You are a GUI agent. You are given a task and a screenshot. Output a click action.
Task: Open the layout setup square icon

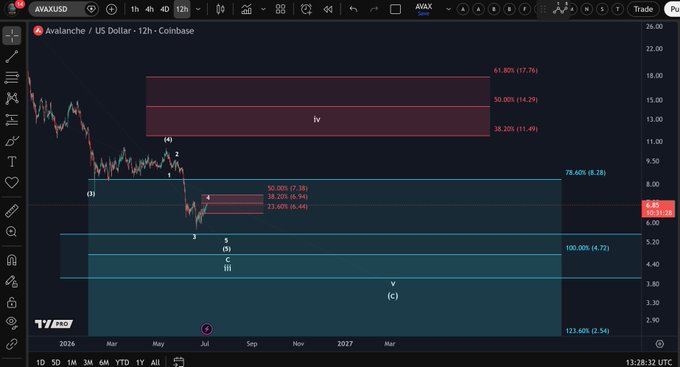396,9
